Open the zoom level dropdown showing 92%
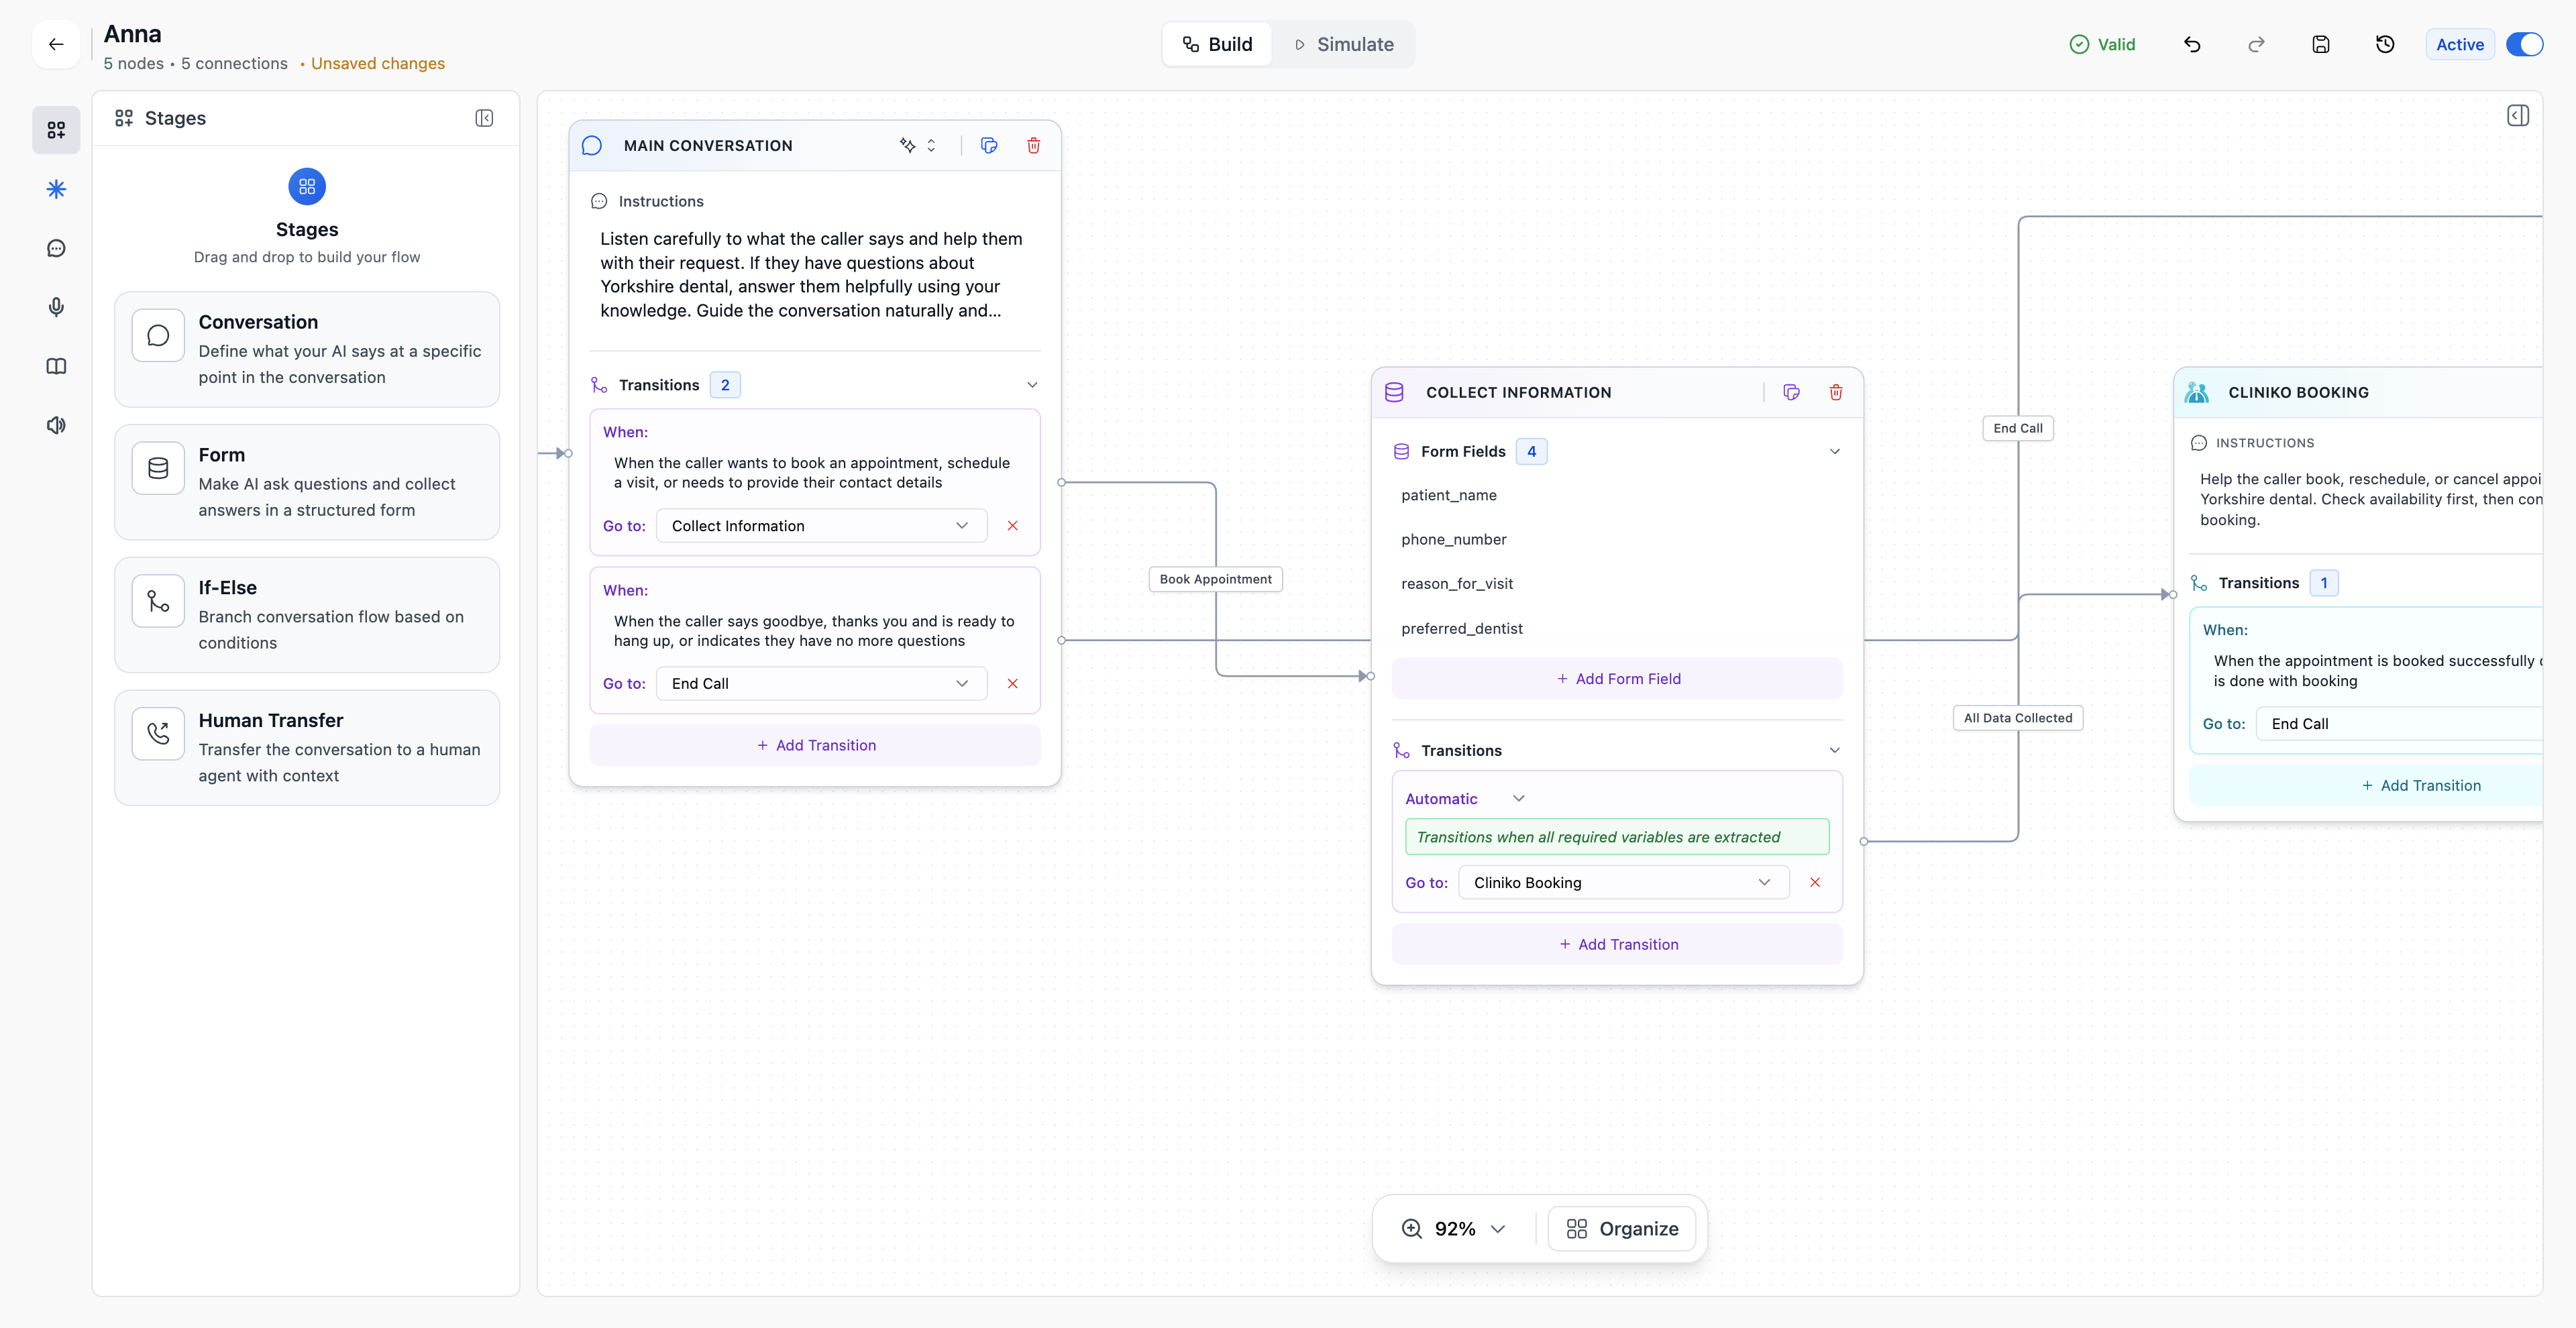Screen dimensions: 2576x1328 click(1454, 1228)
